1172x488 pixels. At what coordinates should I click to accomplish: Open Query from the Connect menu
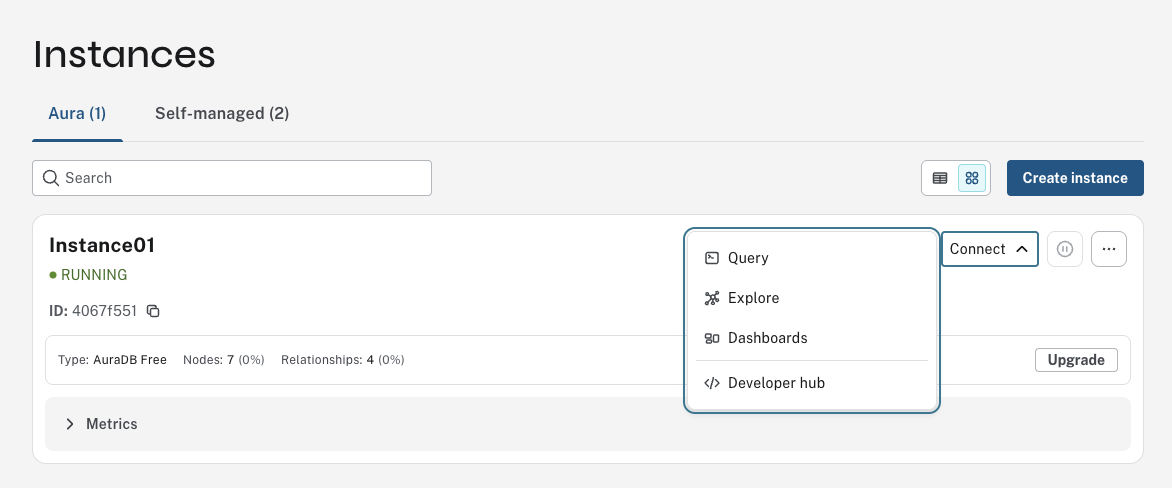point(748,258)
